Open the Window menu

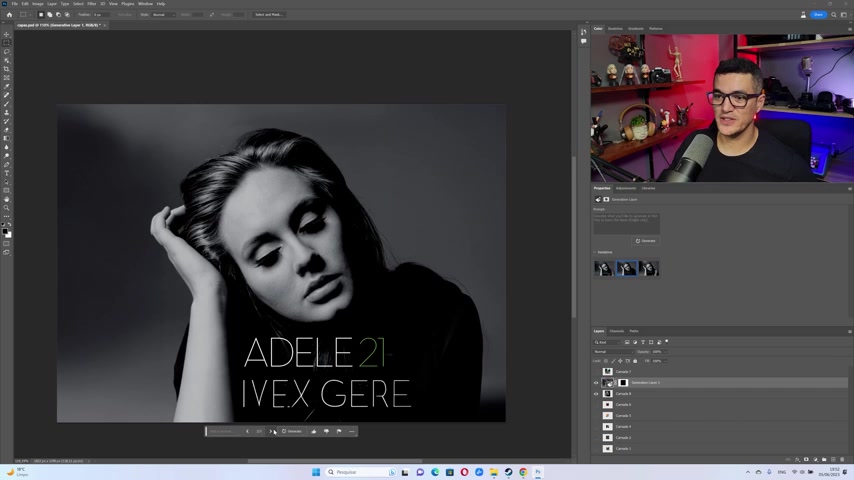[145, 4]
